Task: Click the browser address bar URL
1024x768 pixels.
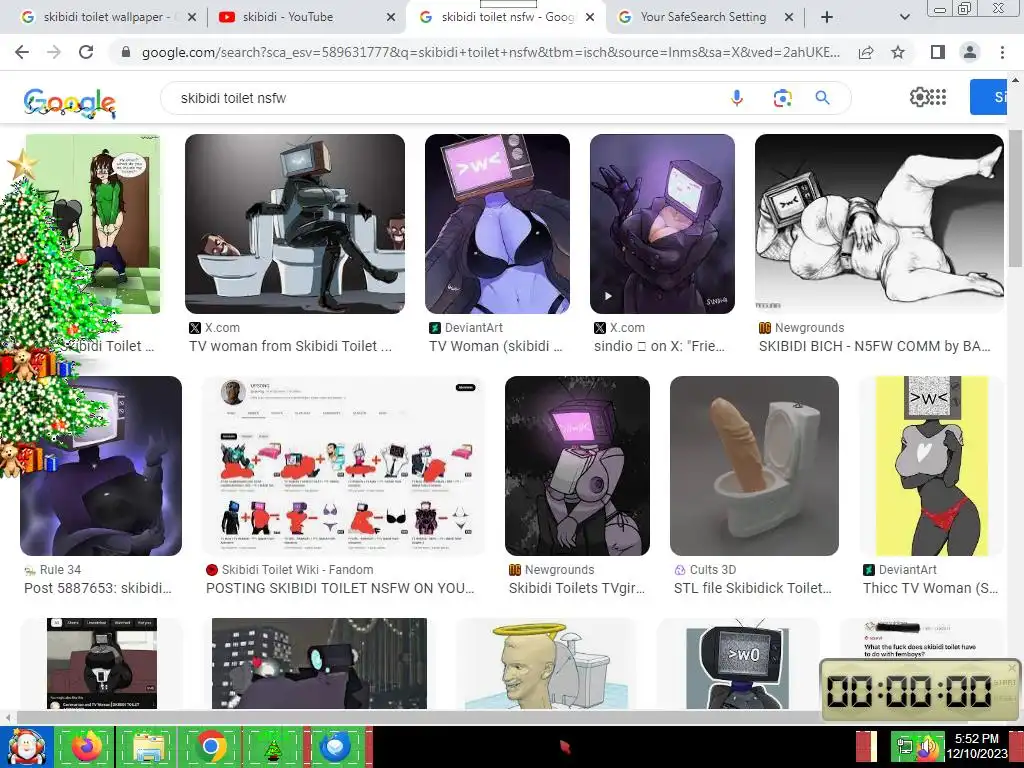Action: pyautogui.click(x=490, y=52)
